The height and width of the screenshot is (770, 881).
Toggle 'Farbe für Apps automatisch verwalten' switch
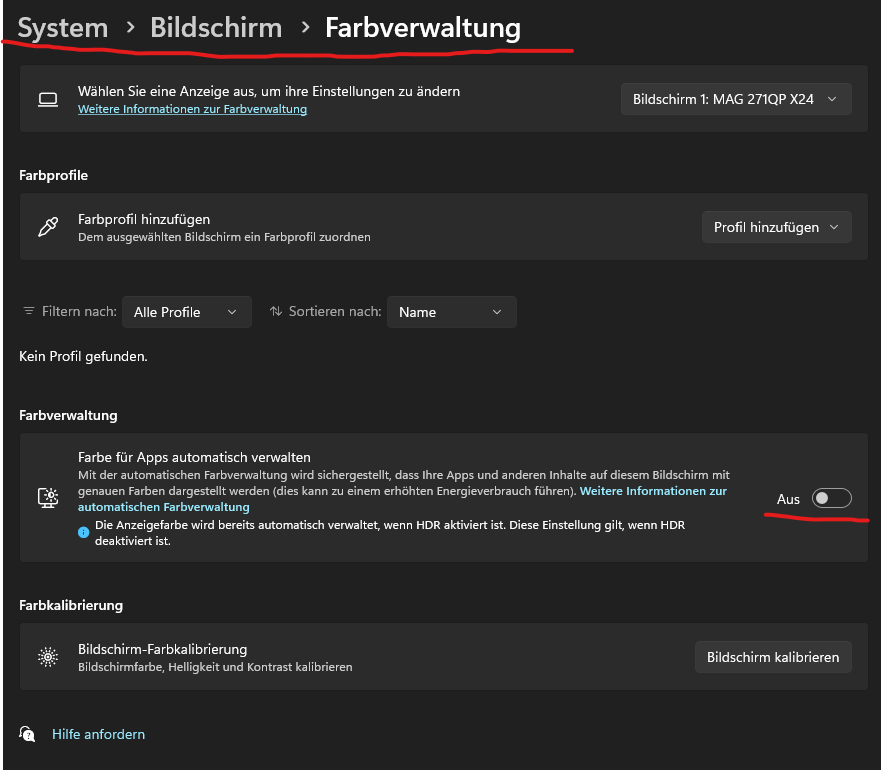(832, 498)
